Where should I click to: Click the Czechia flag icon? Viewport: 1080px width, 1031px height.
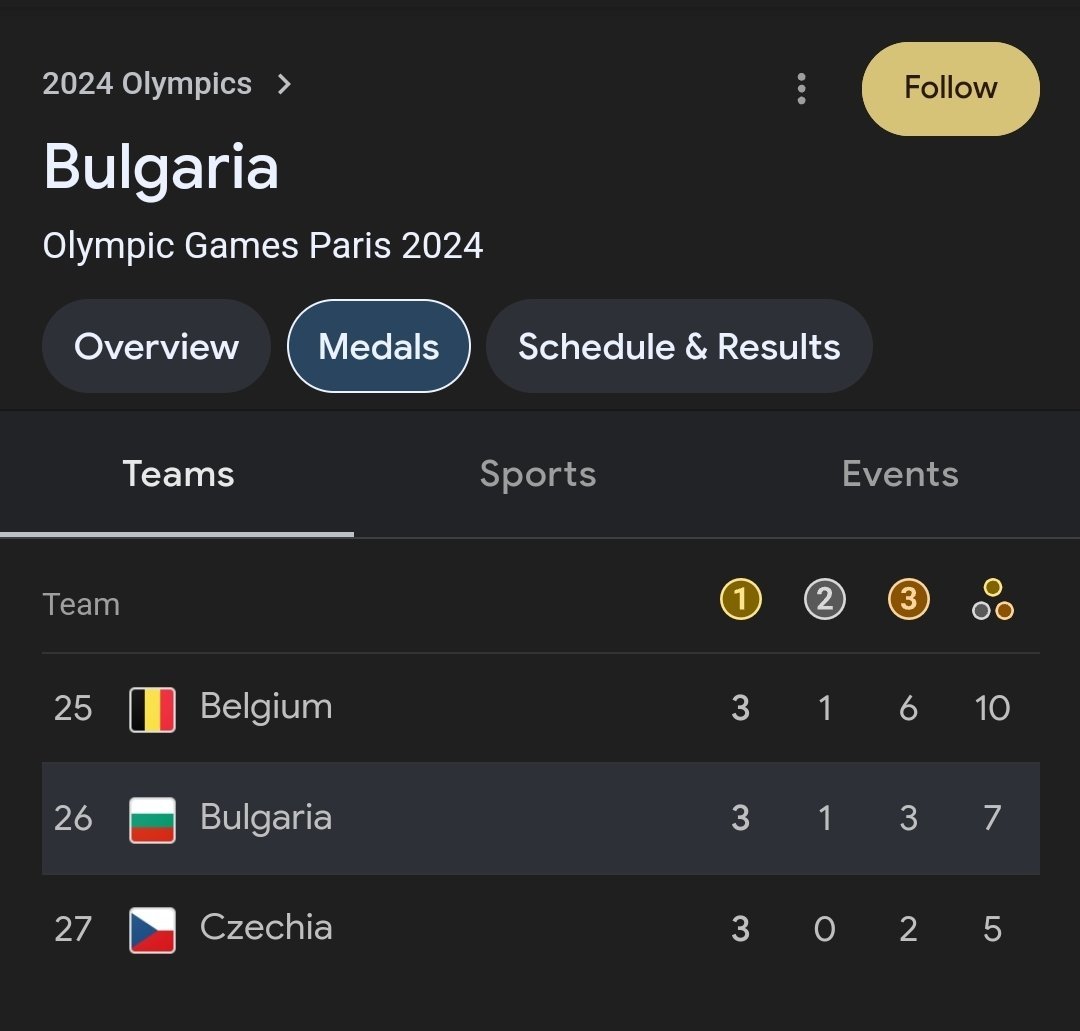click(x=153, y=929)
